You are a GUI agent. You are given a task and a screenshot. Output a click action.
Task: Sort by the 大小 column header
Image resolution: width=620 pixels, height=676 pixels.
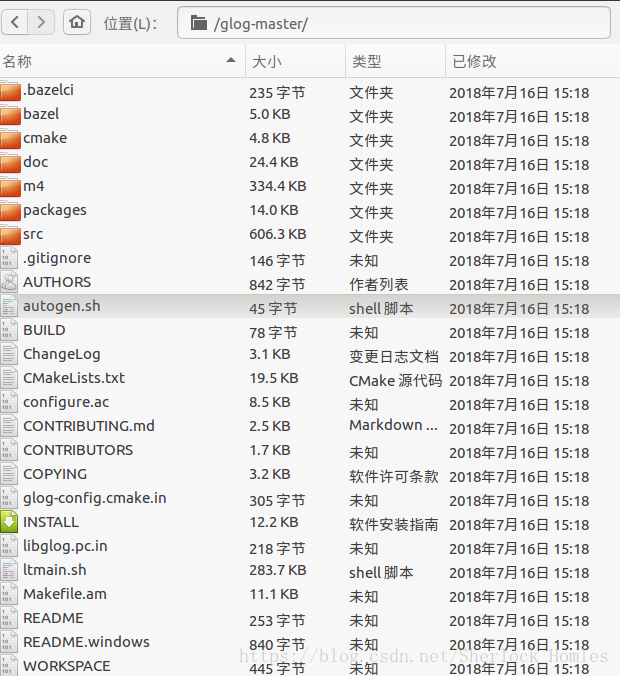click(x=296, y=61)
